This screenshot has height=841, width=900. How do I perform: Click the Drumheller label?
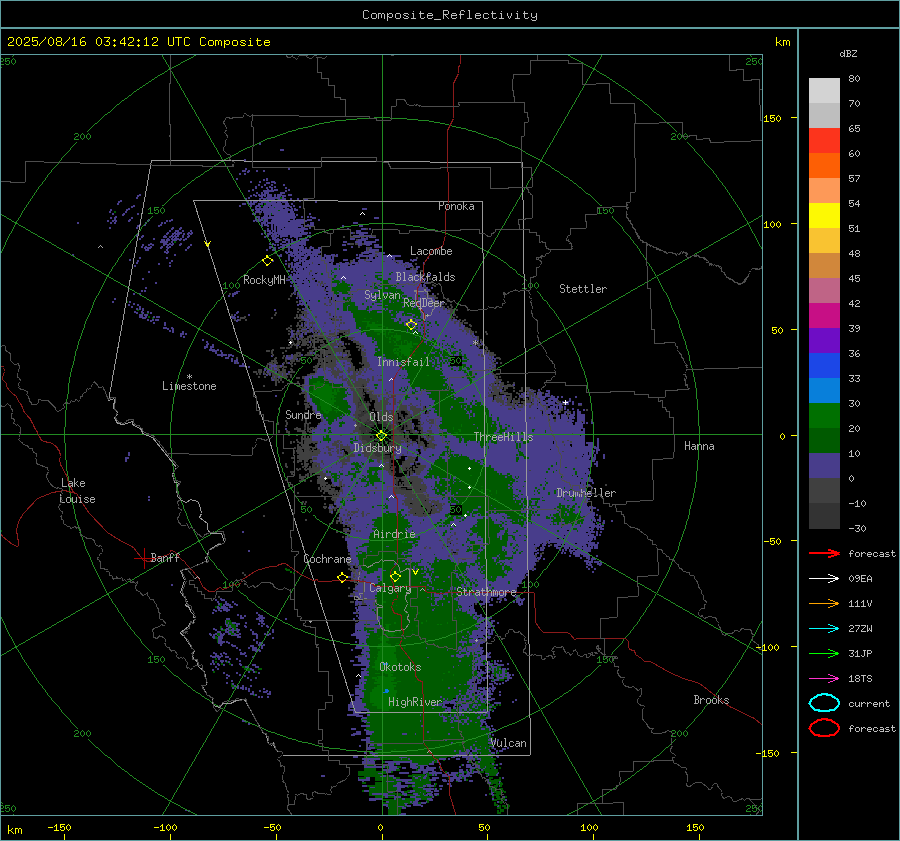[x=586, y=493]
